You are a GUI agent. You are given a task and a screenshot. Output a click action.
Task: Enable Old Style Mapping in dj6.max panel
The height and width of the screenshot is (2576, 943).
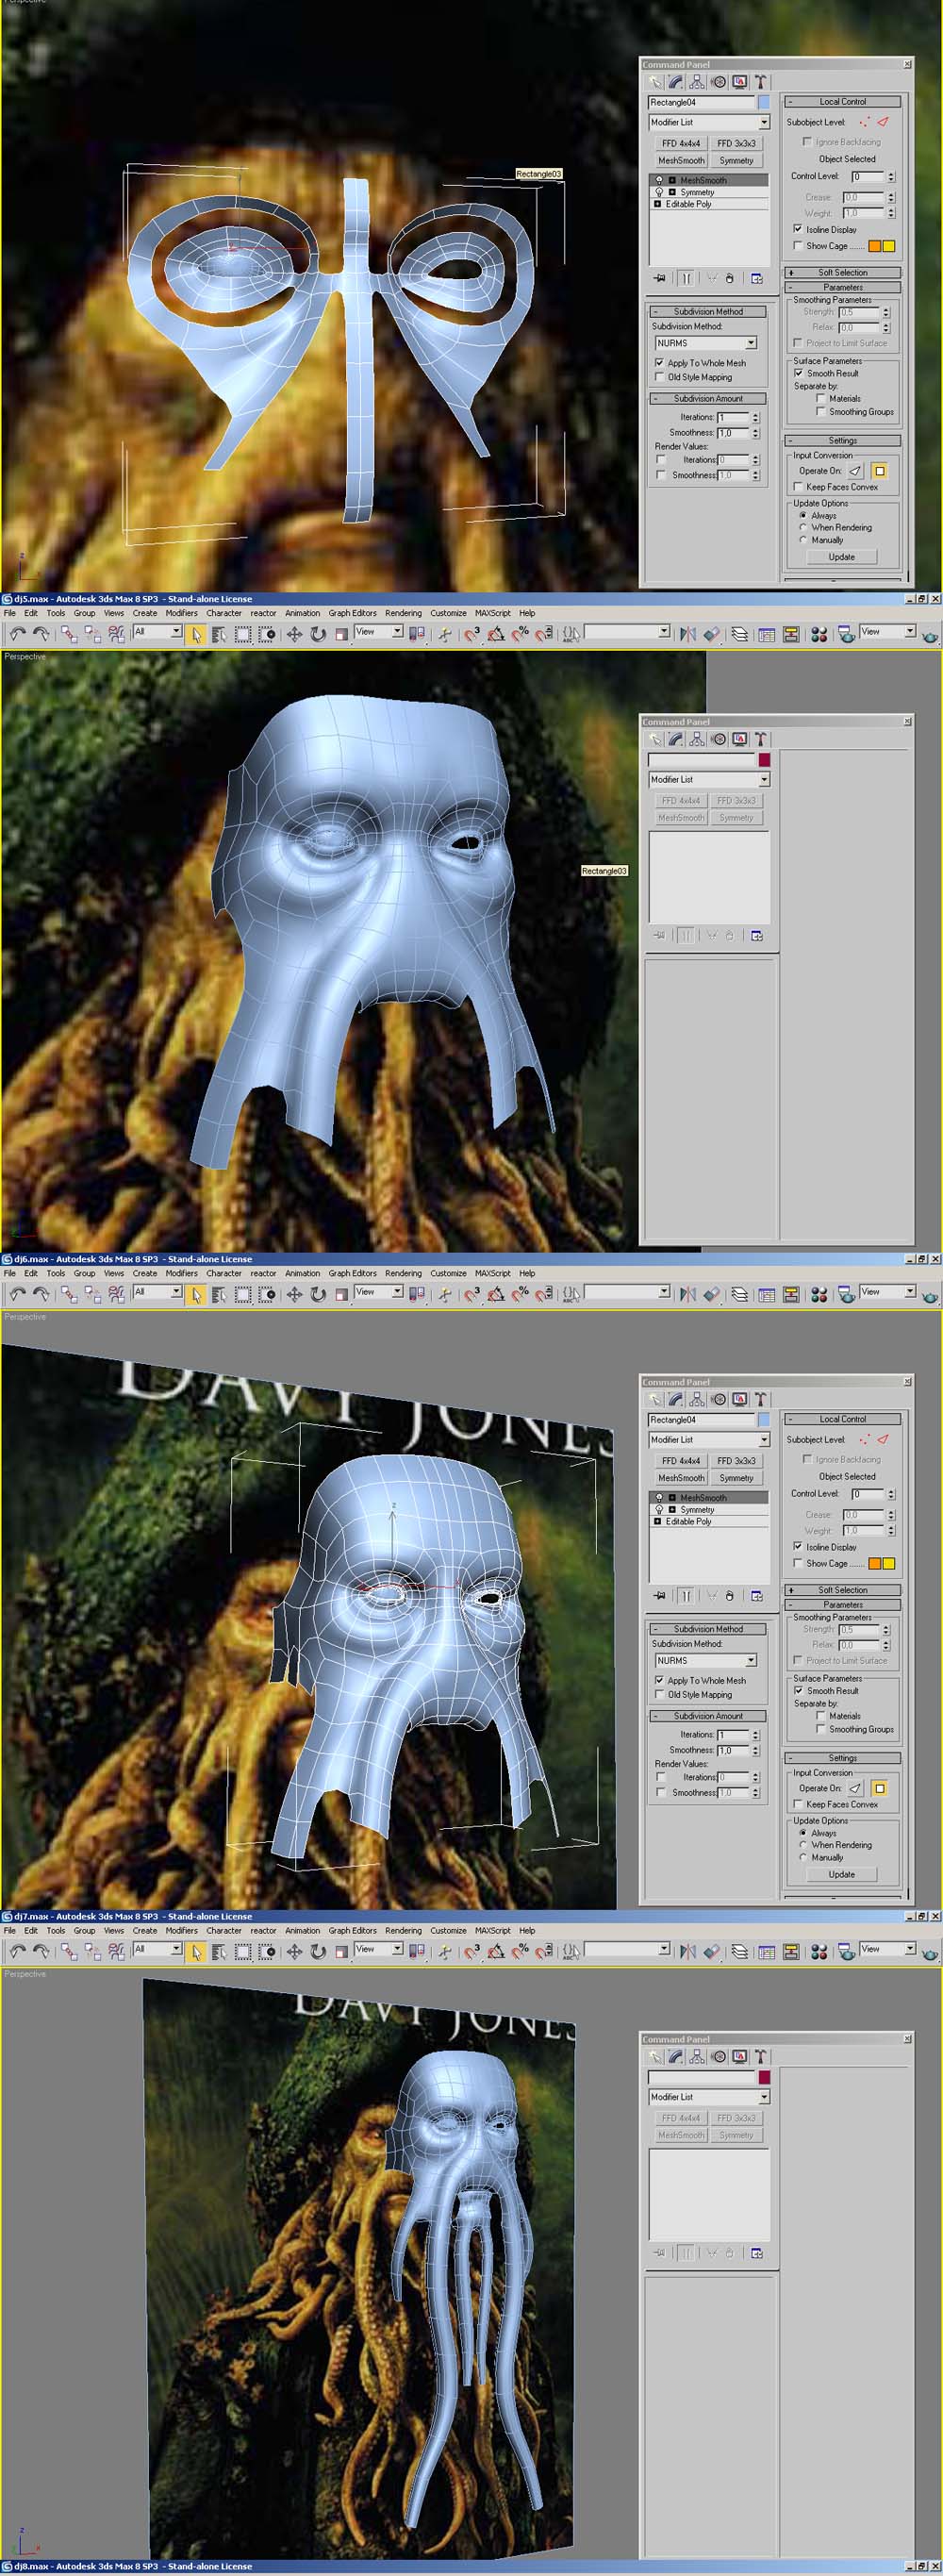659,1694
